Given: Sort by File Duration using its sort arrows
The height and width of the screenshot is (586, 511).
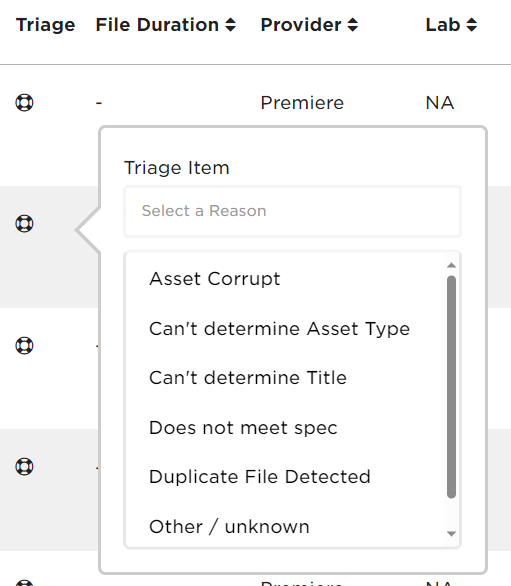Looking at the screenshot, I should (x=231, y=25).
